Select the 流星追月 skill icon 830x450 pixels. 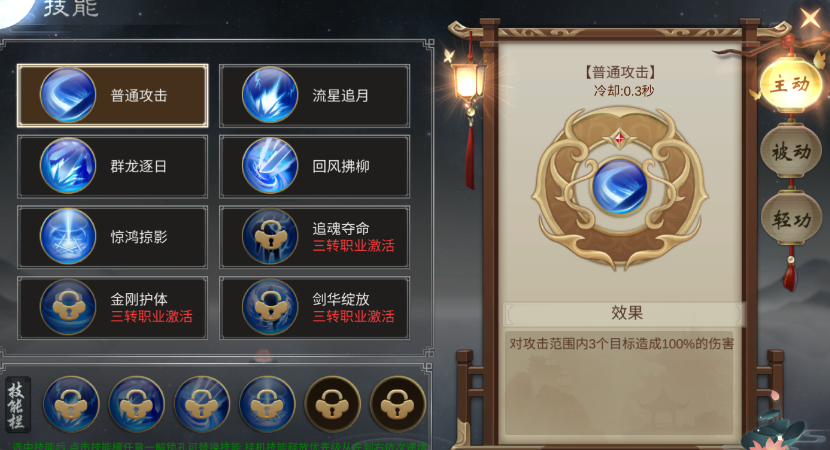(270, 95)
